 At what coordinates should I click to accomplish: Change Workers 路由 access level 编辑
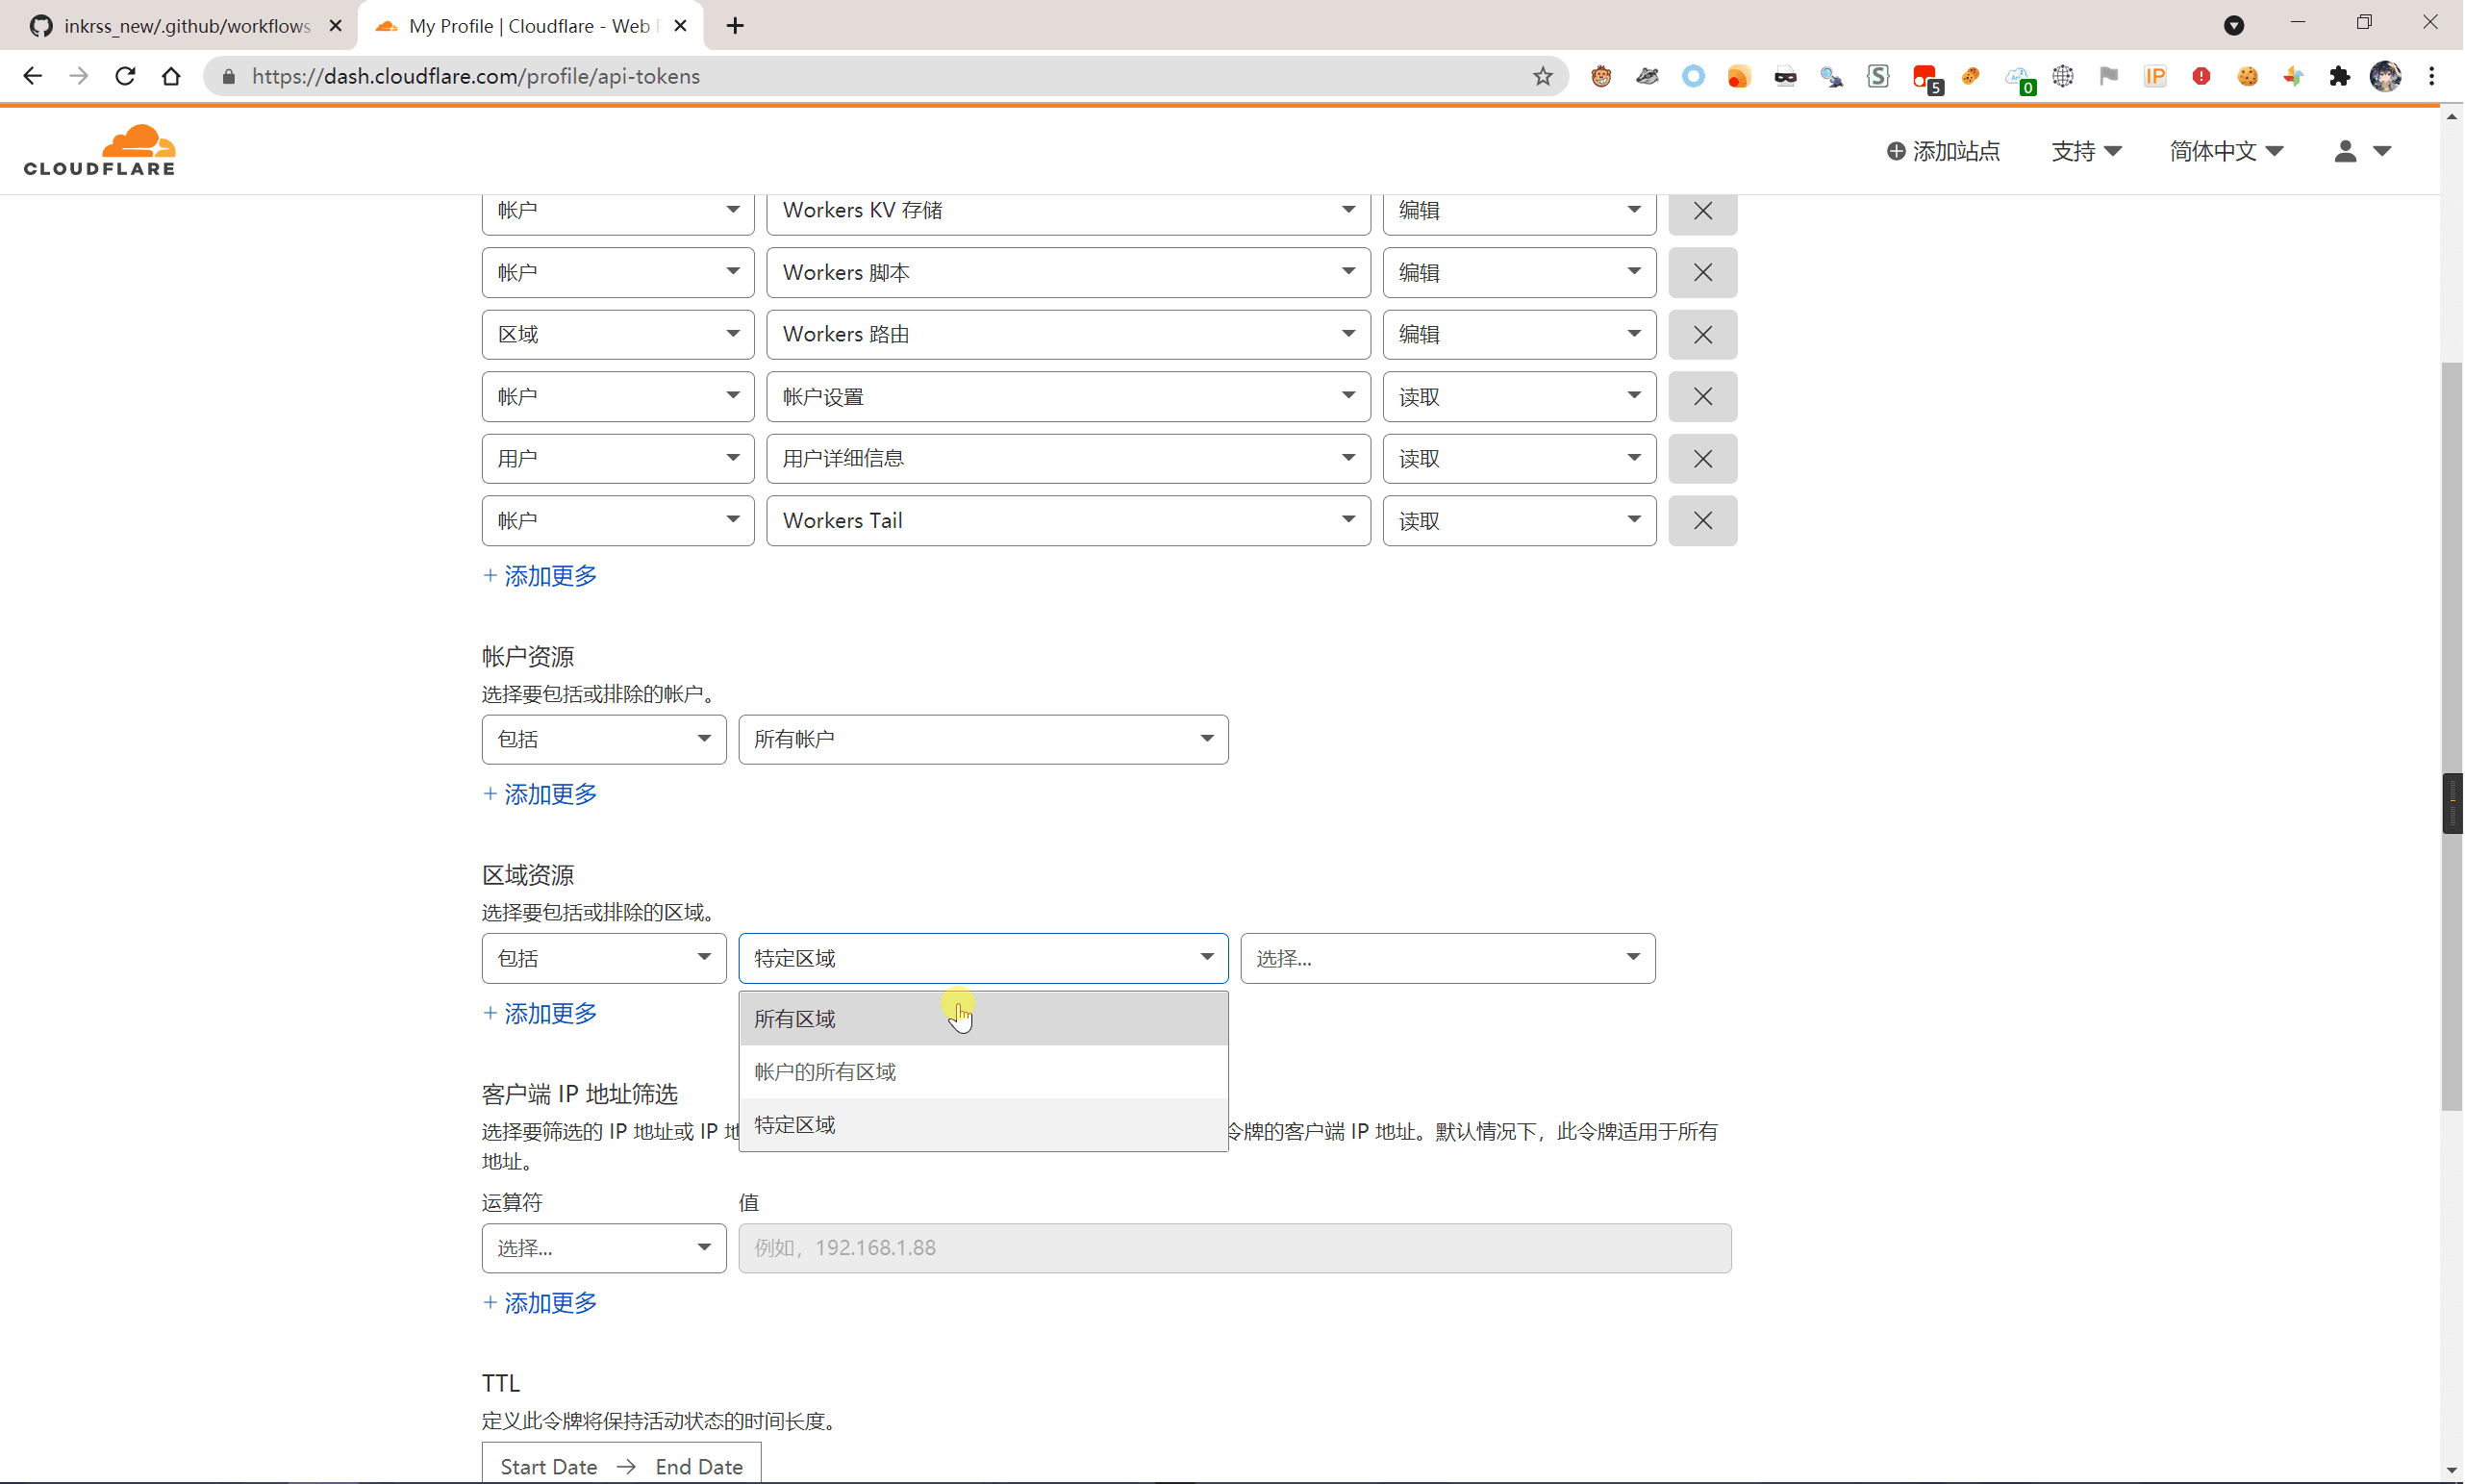[x=1519, y=335]
